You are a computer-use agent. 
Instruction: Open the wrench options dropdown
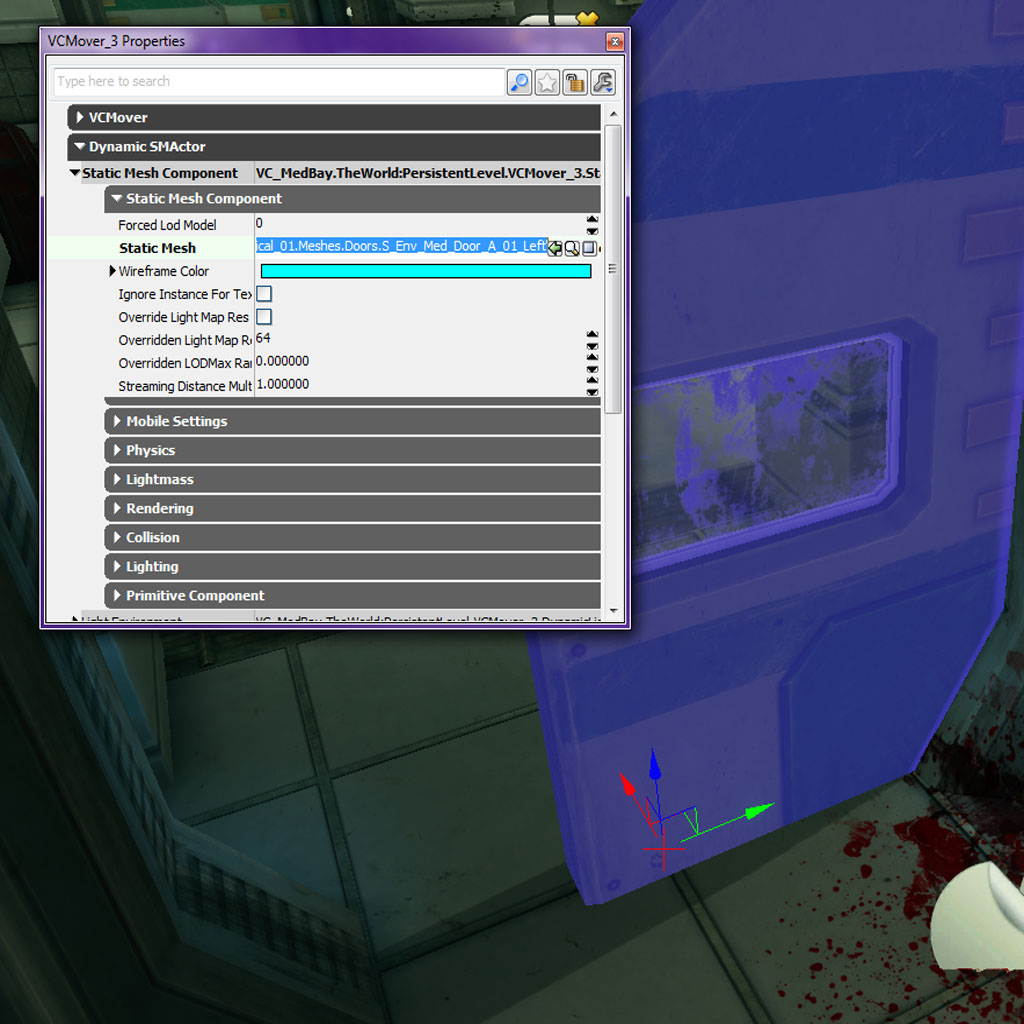click(603, 82)
